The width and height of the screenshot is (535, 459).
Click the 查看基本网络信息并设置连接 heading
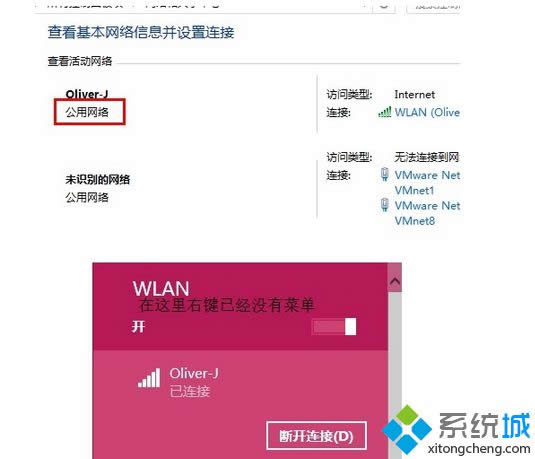coord(141,32)
